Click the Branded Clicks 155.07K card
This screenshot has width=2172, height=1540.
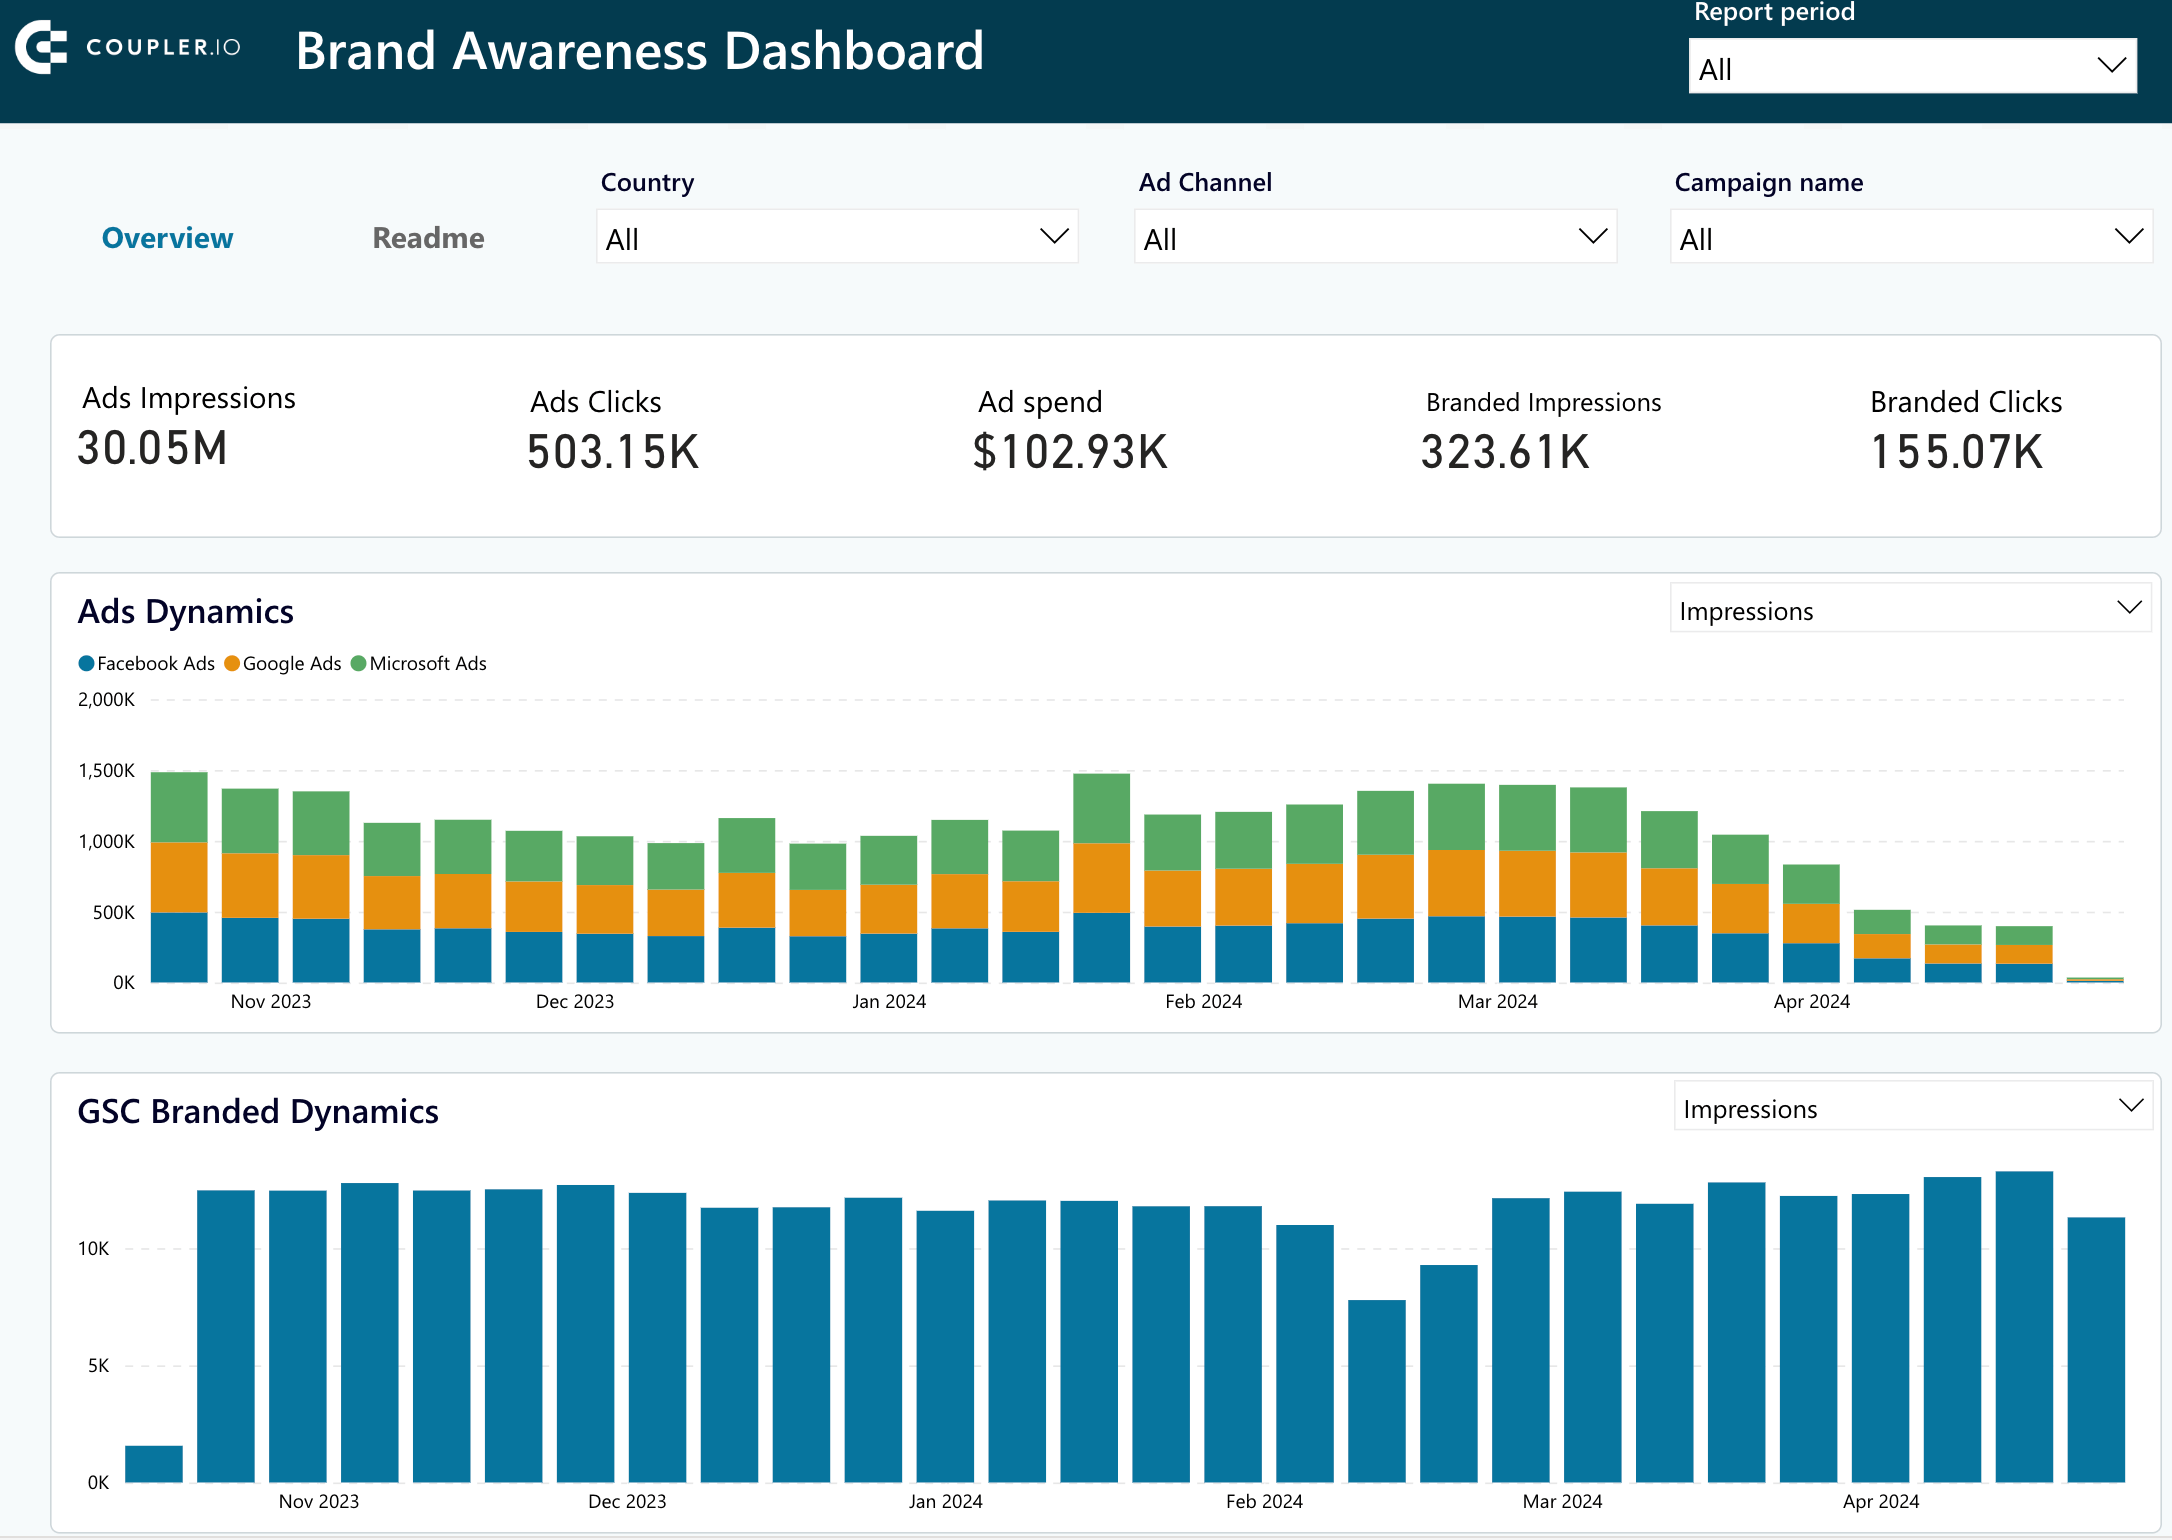click(1955, 451)
